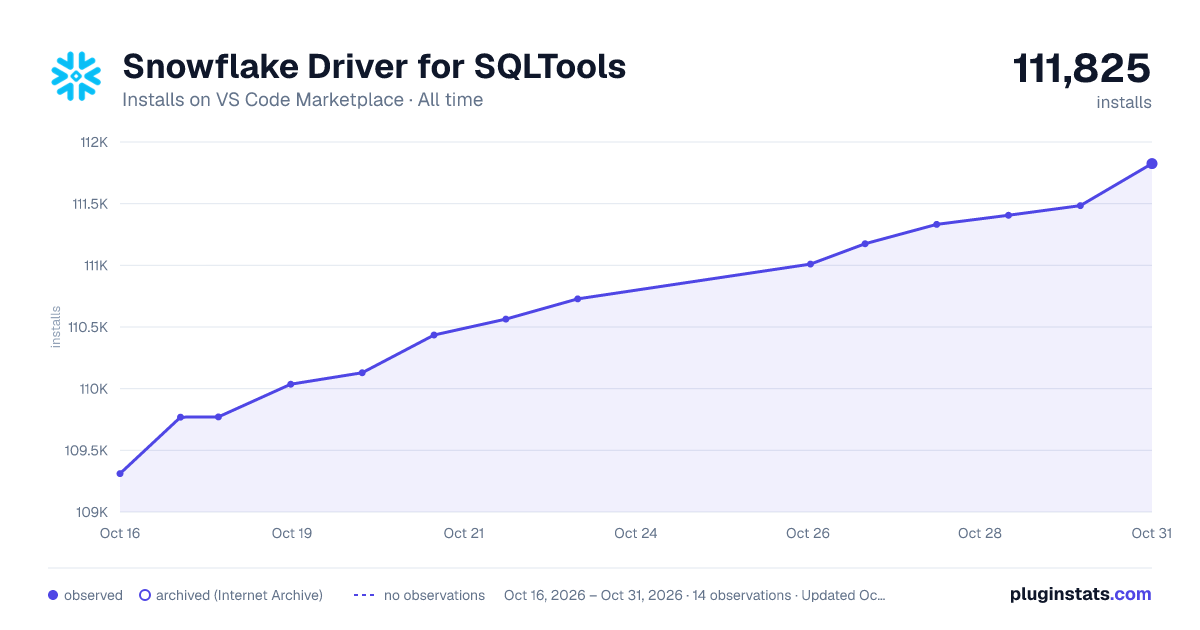Viewport: 1200px width, 630px height.
Task: Click the Oct 26 x-axis label
Action: (808, 533)
